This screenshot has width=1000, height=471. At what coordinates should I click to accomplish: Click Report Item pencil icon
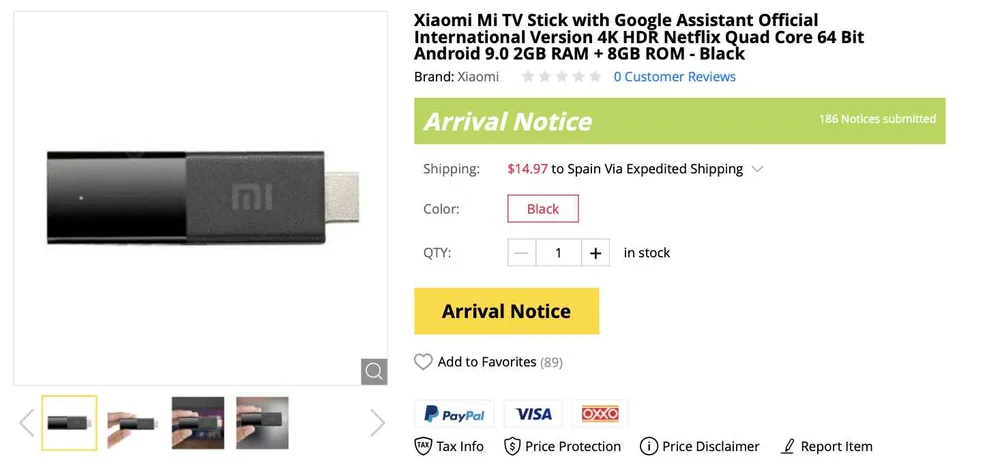click(x=788, y=446)
